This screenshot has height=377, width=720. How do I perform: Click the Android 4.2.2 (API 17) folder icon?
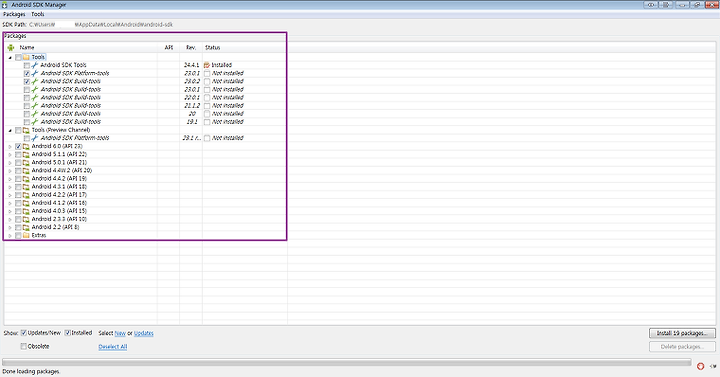point(26,195)
